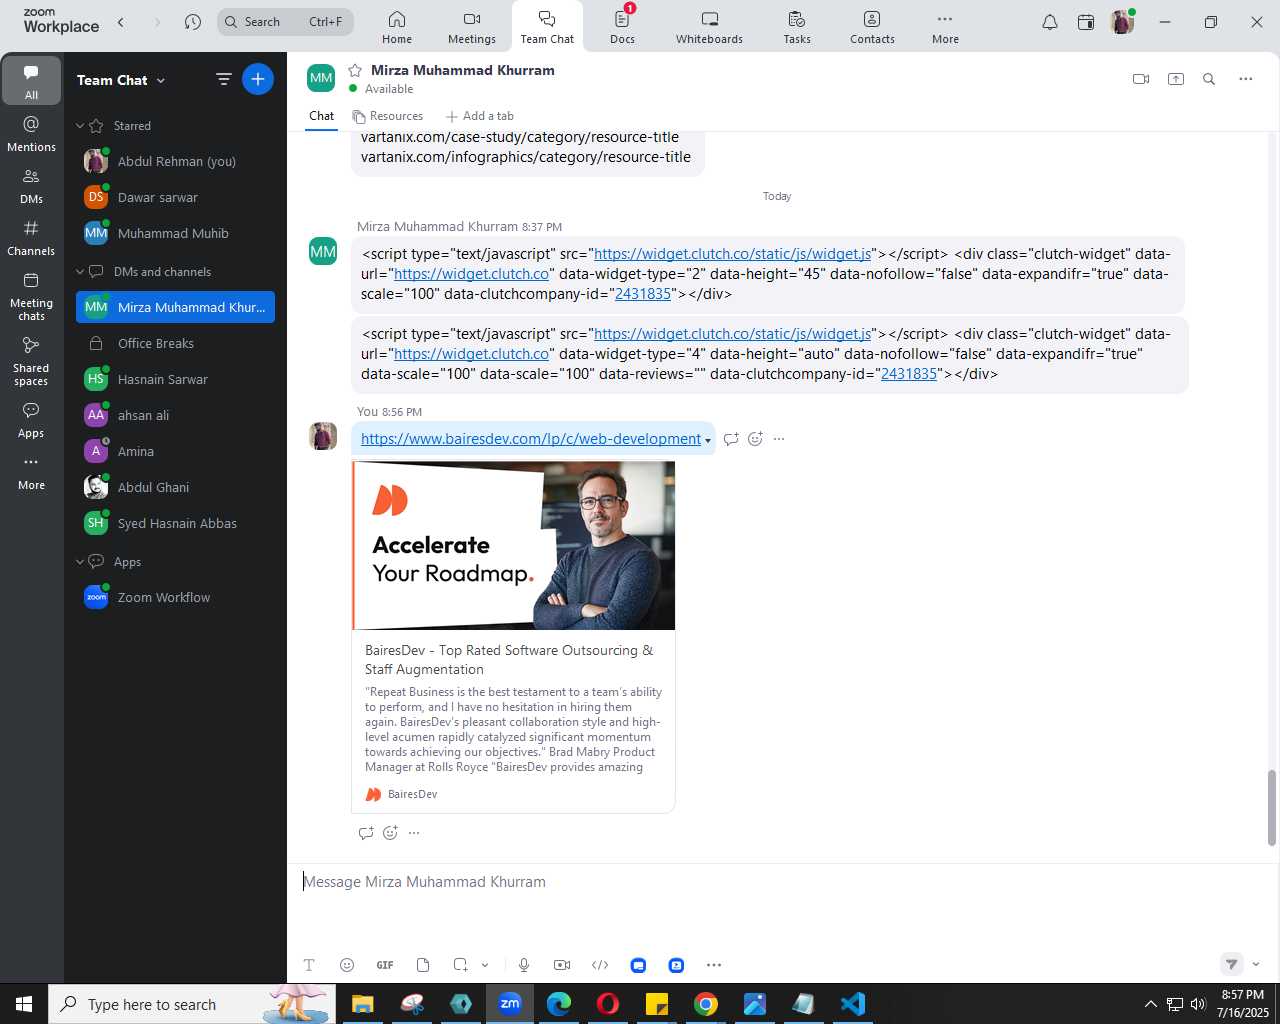1280x1024 pixels.
Task: Open the Home tab in Zoom
Action: coord(396,27)
